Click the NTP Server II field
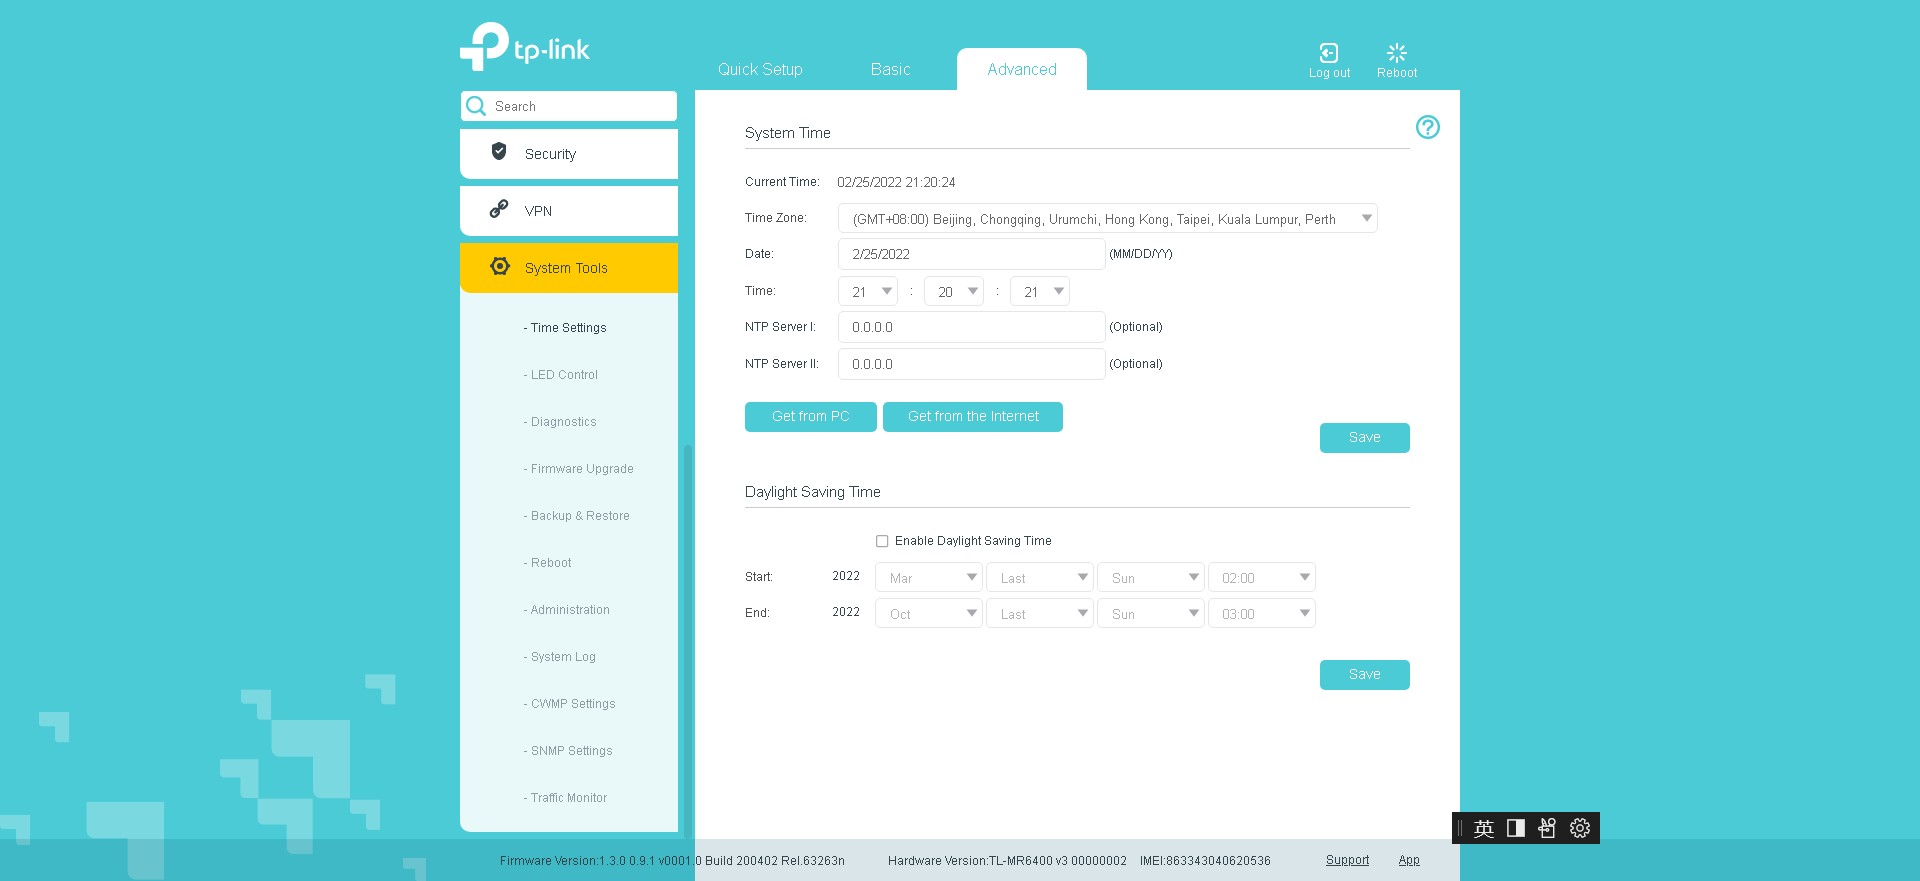This screenshot has height=881, width=1920. (971, 364)
